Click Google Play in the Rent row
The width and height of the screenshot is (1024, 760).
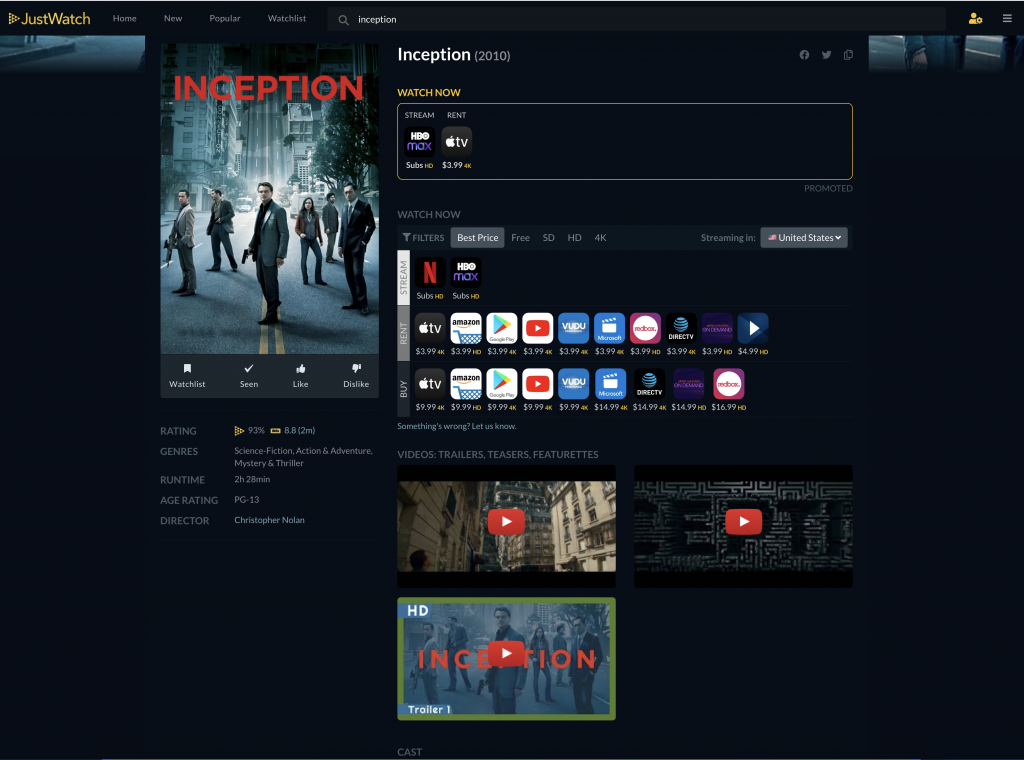coord(502,328)
